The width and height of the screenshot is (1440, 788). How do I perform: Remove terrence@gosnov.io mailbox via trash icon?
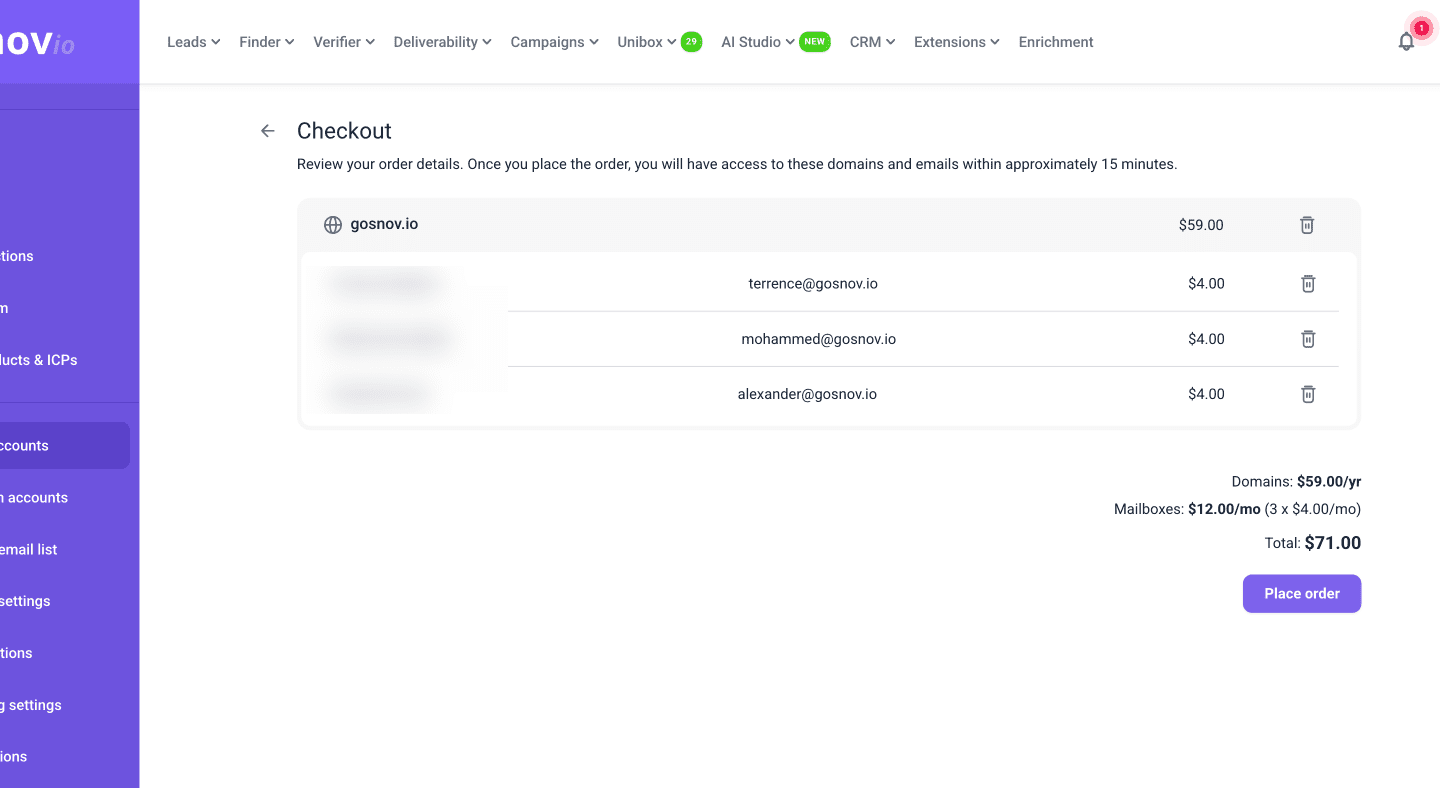[x=1307, y=284]
